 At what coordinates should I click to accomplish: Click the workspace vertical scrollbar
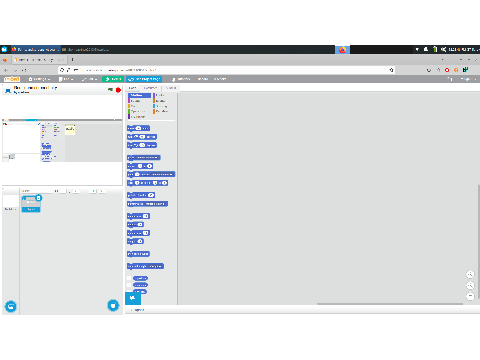pyautogui.click(x=479, y=241)
